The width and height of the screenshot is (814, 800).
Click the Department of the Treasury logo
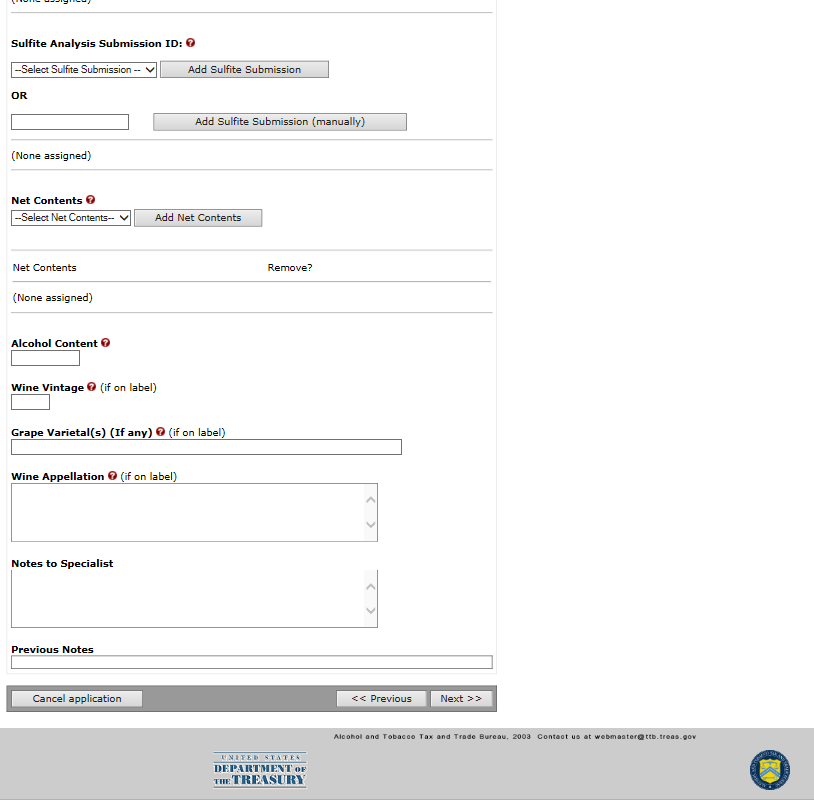260,770
